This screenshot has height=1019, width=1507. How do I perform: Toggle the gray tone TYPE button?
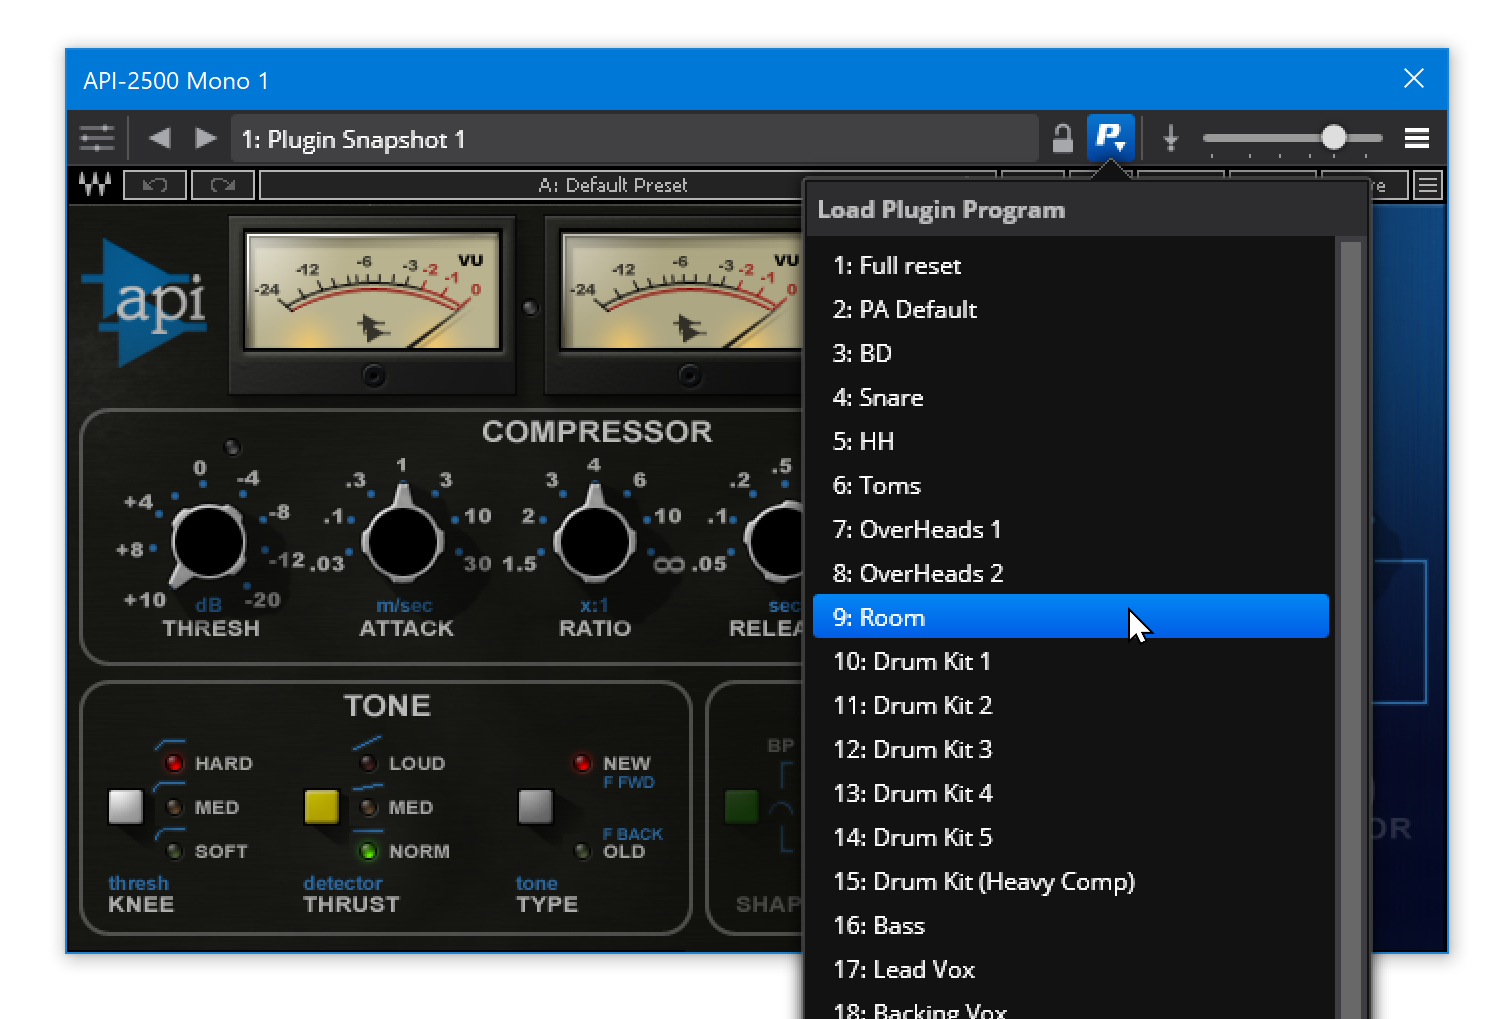tap(535, 807)
